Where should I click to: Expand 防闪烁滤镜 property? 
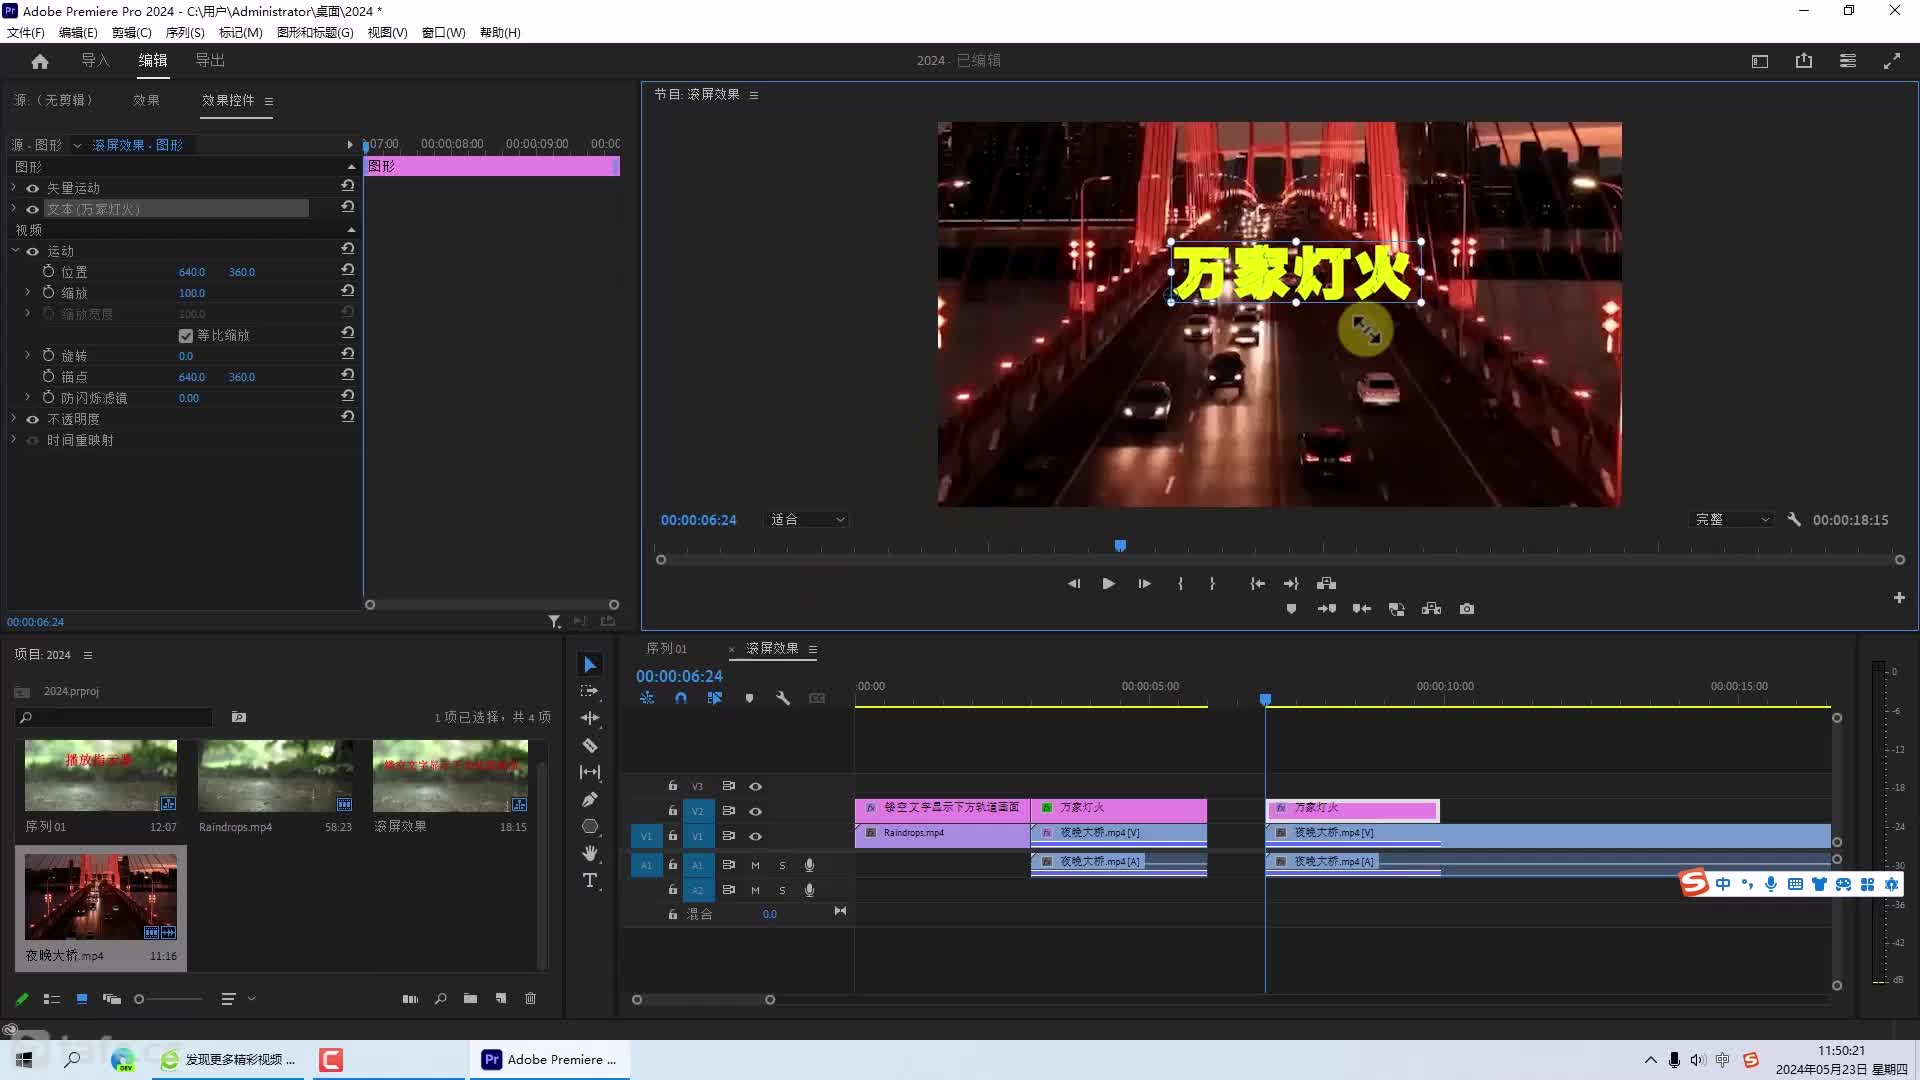pyautogui.click(x=28, y=398)
